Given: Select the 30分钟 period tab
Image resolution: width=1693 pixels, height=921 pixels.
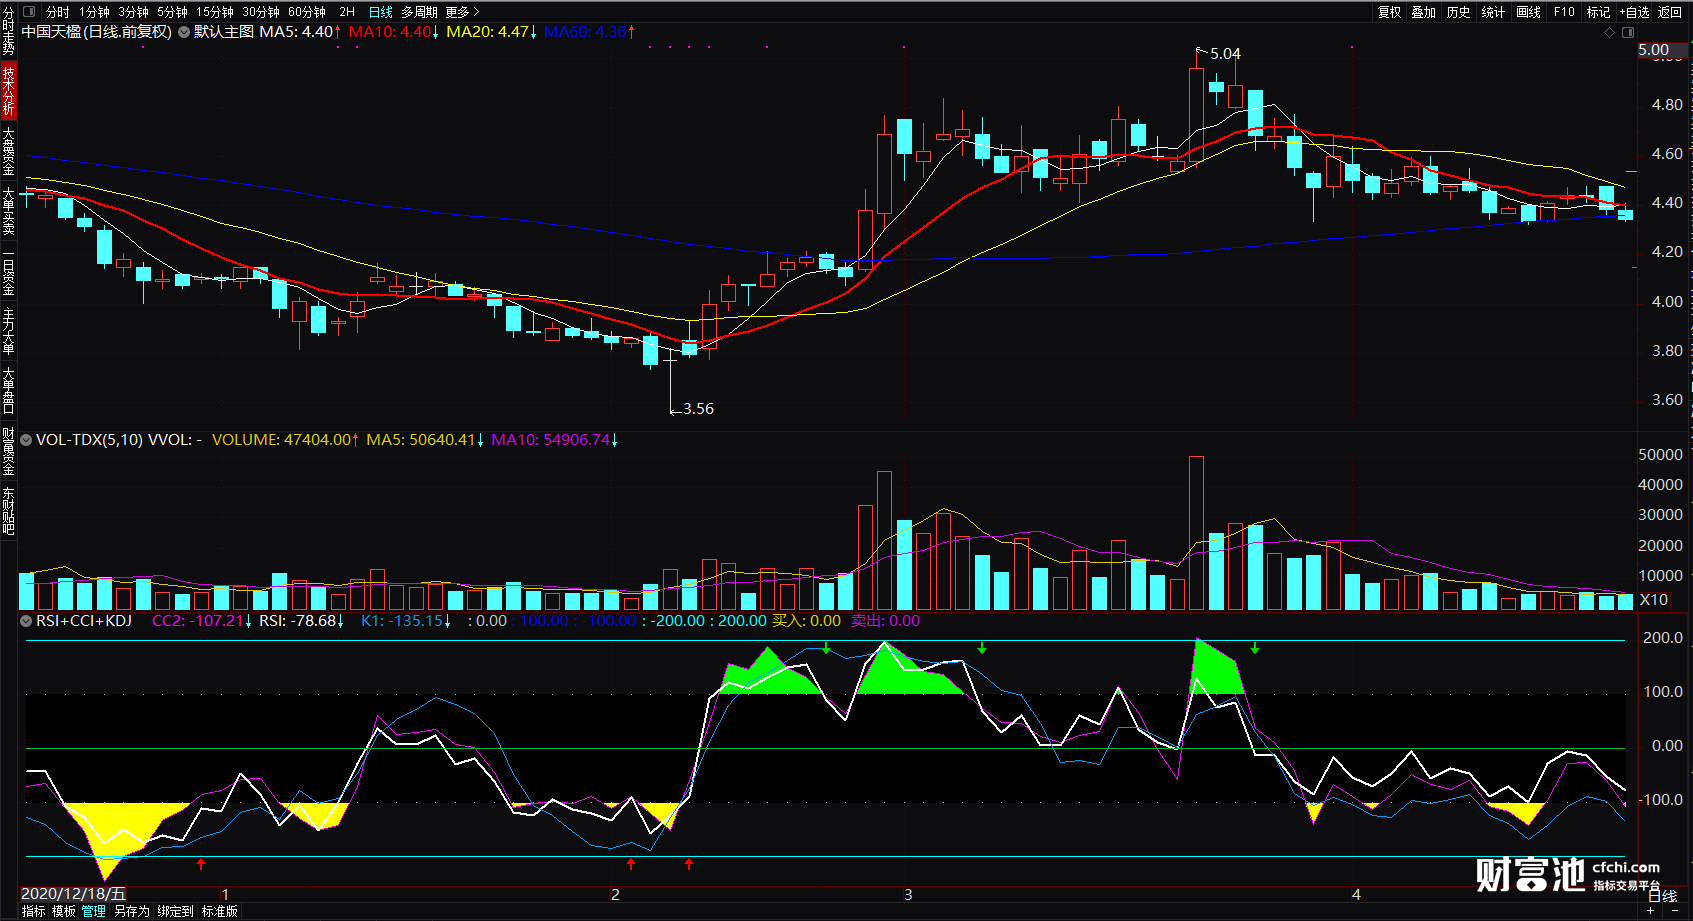Looking at the screenshot, I should pyautogui.click(x=260, y=12).
